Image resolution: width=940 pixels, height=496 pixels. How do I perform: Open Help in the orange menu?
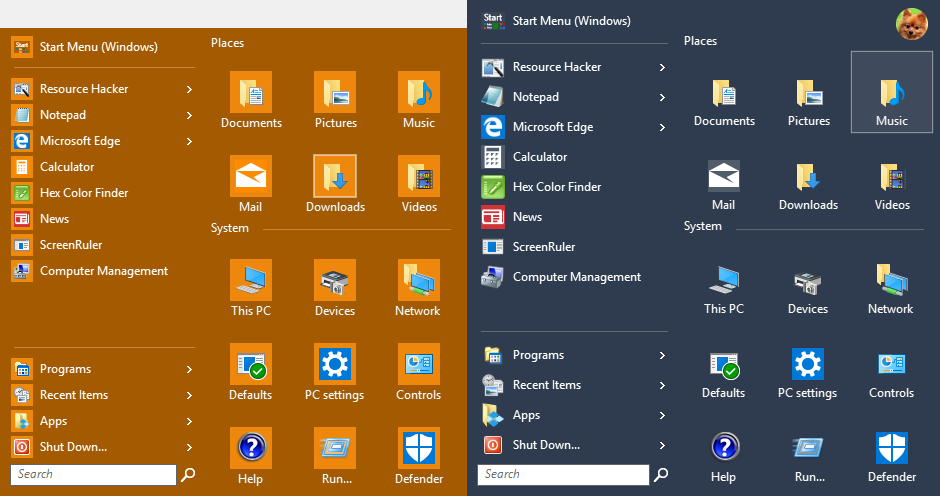coord(251,456)
